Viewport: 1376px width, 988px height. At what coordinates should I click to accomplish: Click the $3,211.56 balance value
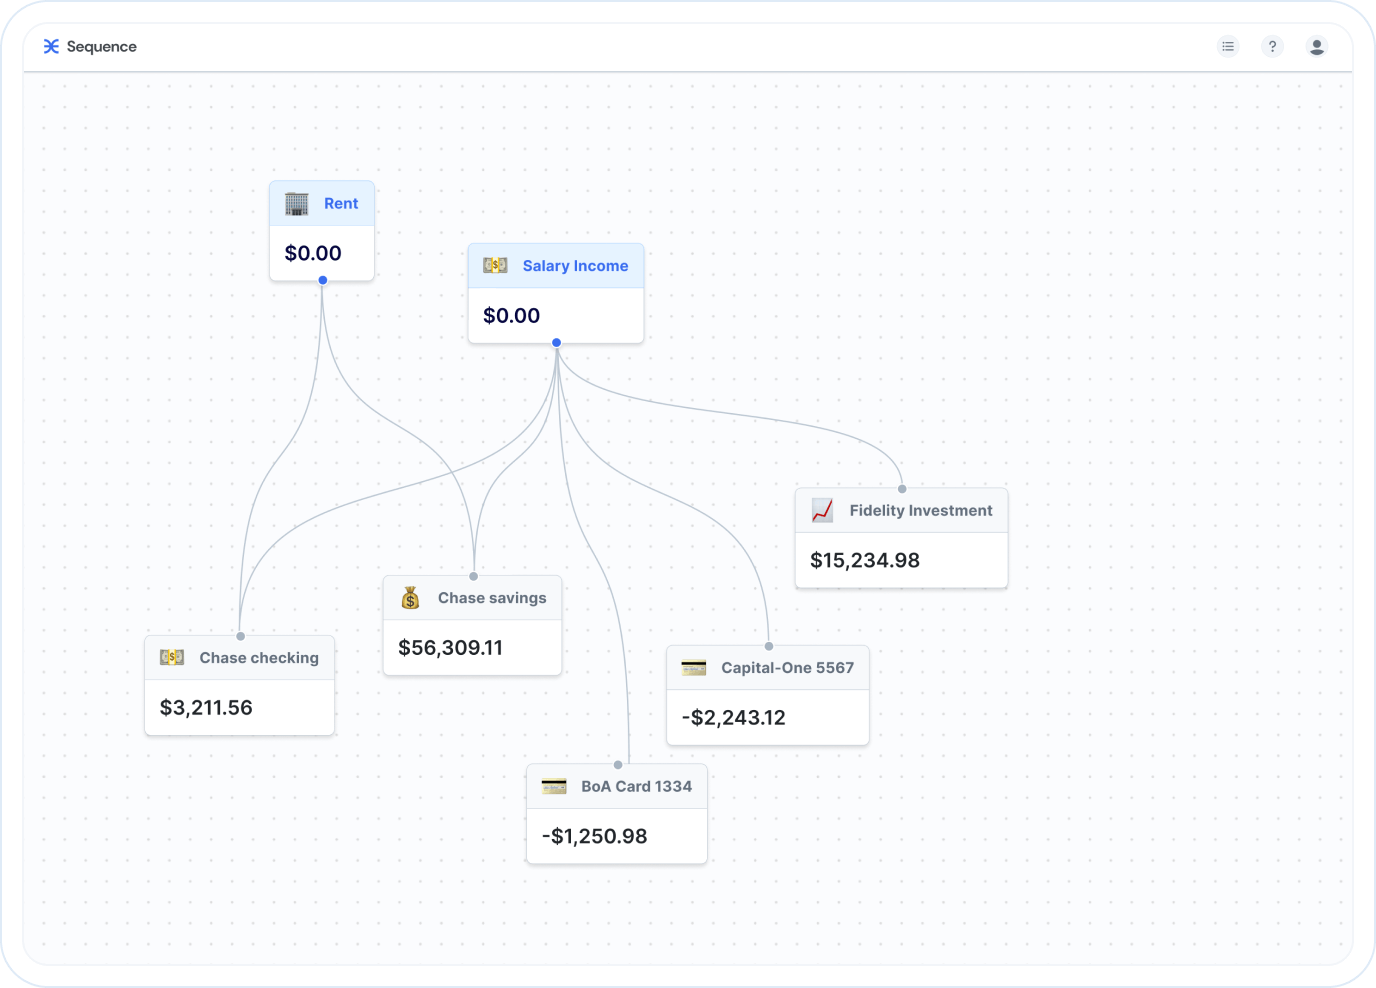[x=206, y=708]
